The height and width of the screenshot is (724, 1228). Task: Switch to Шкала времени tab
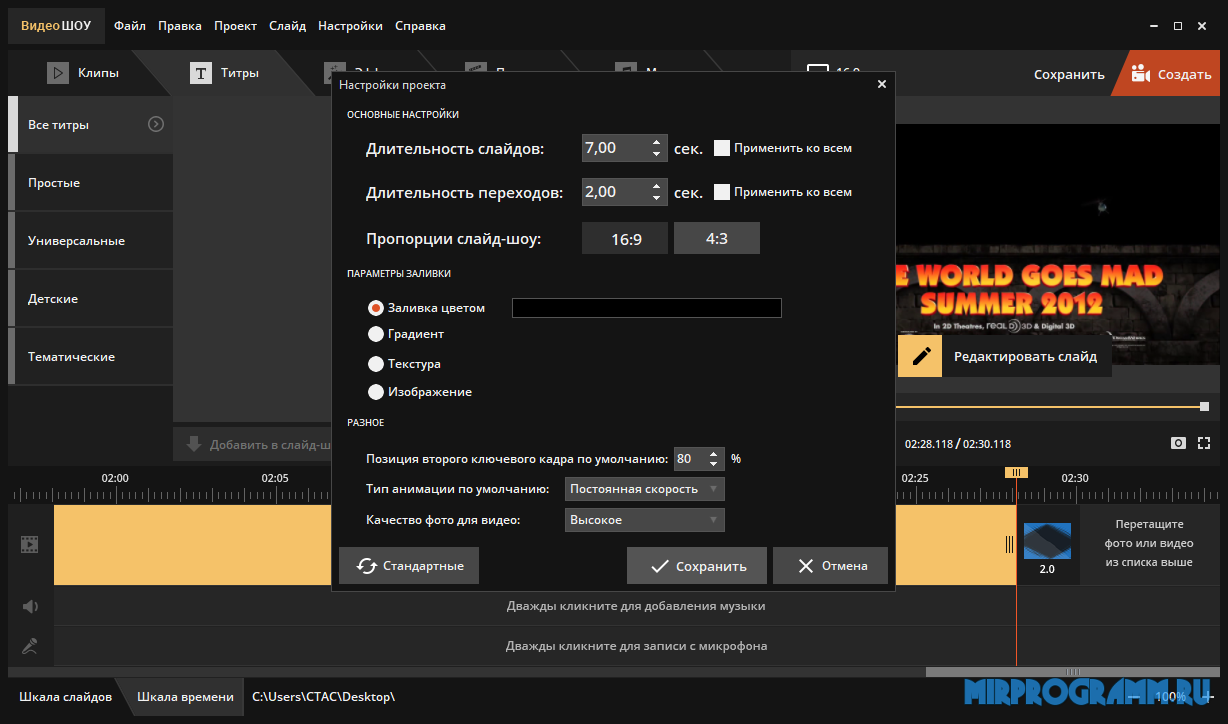pyautogui.click(x=185, y=697)
